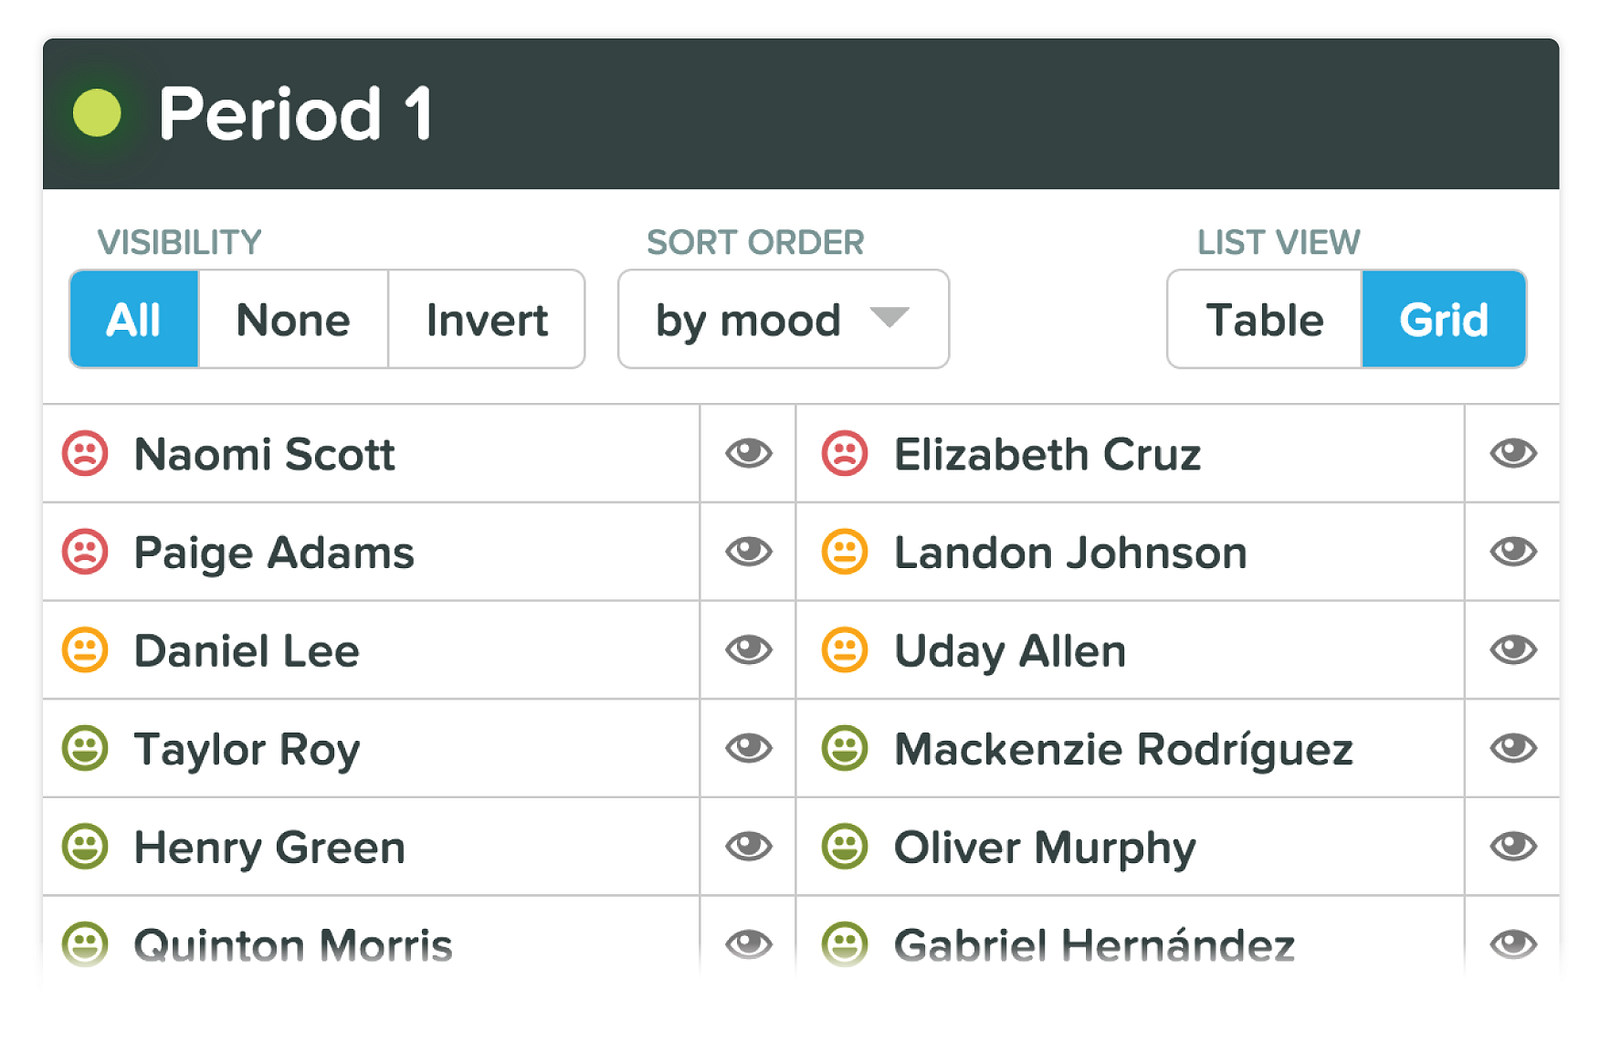
Task: Click Taylor Roy's green happy face icon
Action: 85,748
